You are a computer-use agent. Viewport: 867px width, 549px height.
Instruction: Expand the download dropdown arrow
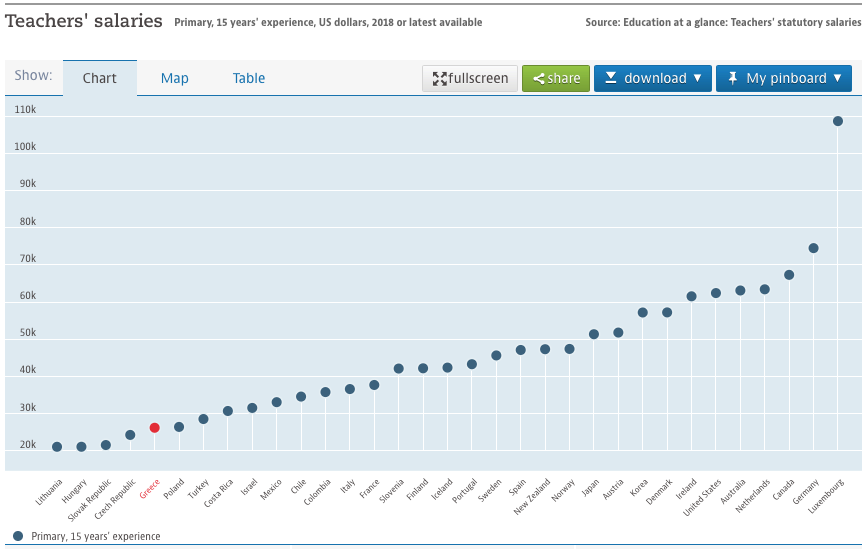(697, 78)
